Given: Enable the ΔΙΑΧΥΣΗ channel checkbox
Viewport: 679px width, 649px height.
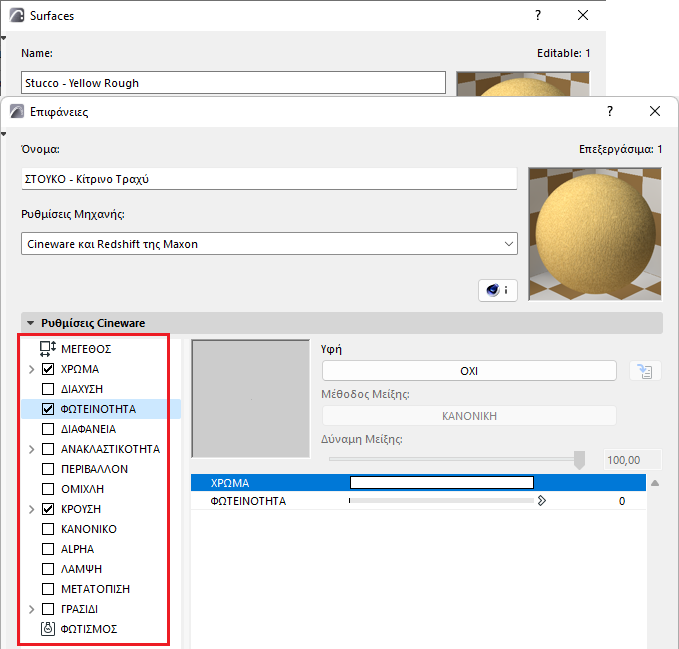Looking at the screenshot, I should point(48,389).
